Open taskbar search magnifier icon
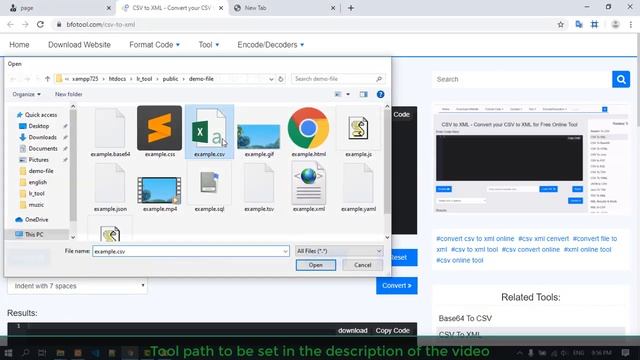640x360 pixels. pos(25,353)
